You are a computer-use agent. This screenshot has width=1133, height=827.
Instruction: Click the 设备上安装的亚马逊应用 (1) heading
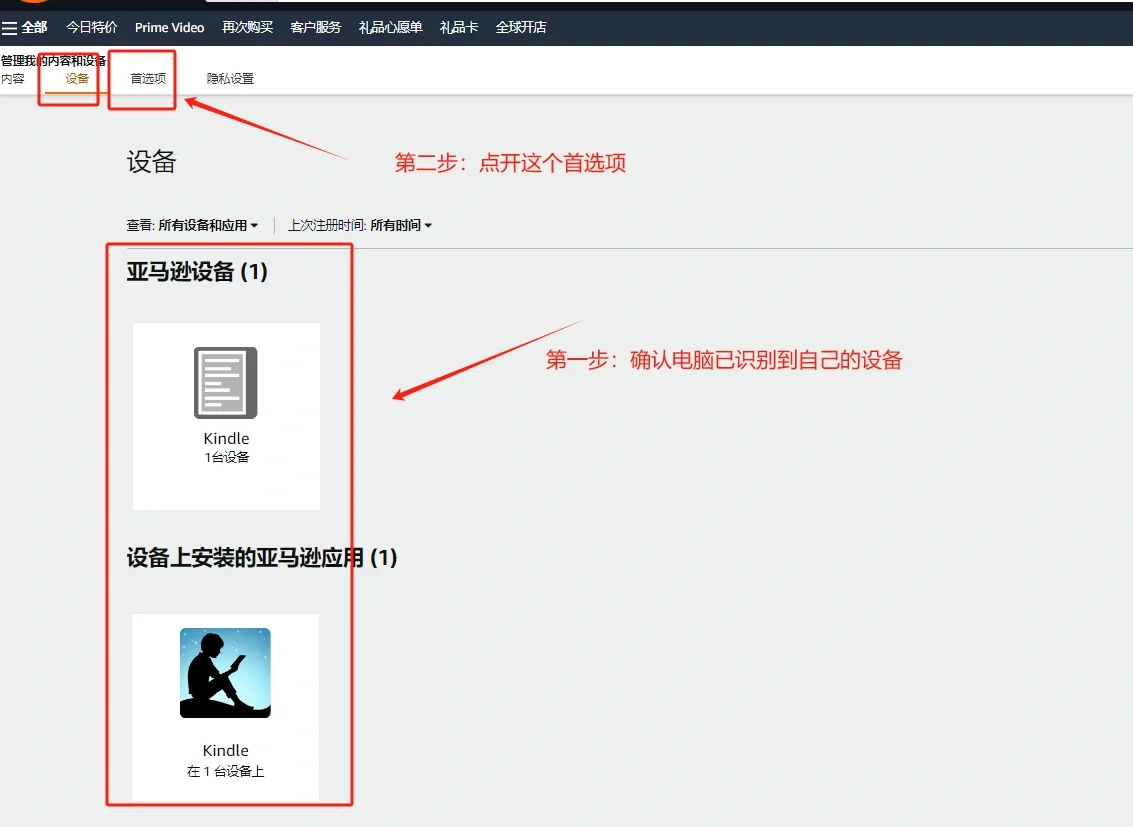click(x=262, y=558)
